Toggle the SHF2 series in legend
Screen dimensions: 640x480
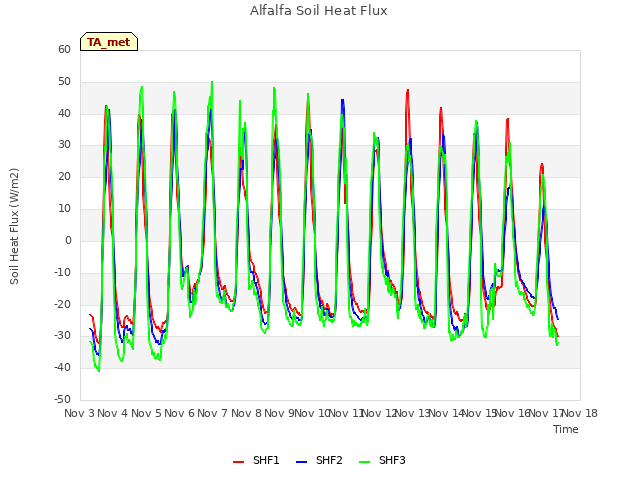(x=319, y=460)
